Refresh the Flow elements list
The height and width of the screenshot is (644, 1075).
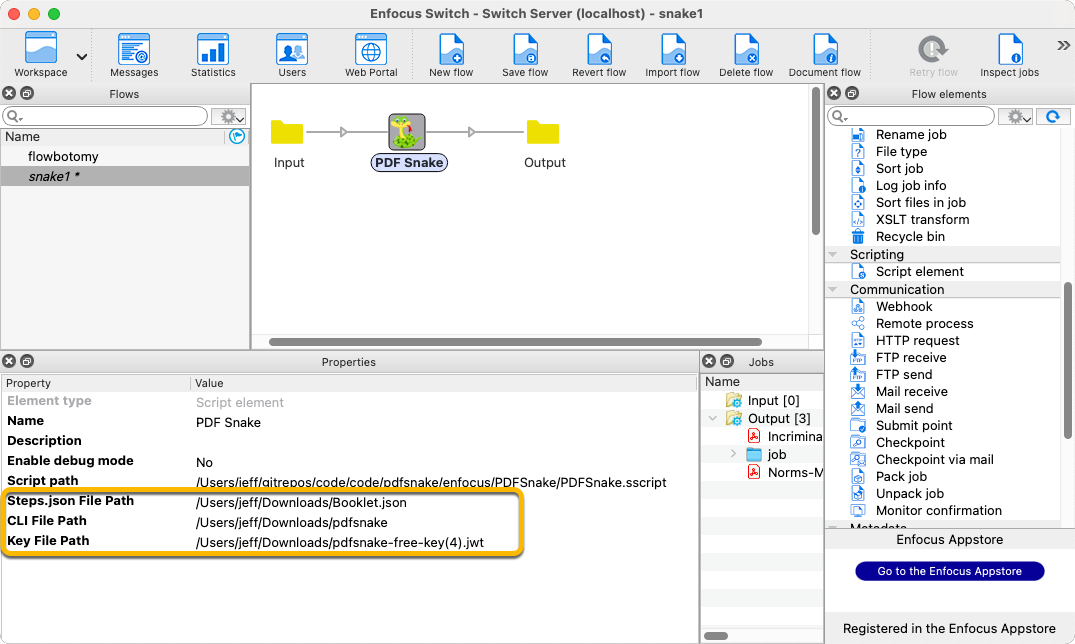pyautogui.click(x=1053, y=117)
